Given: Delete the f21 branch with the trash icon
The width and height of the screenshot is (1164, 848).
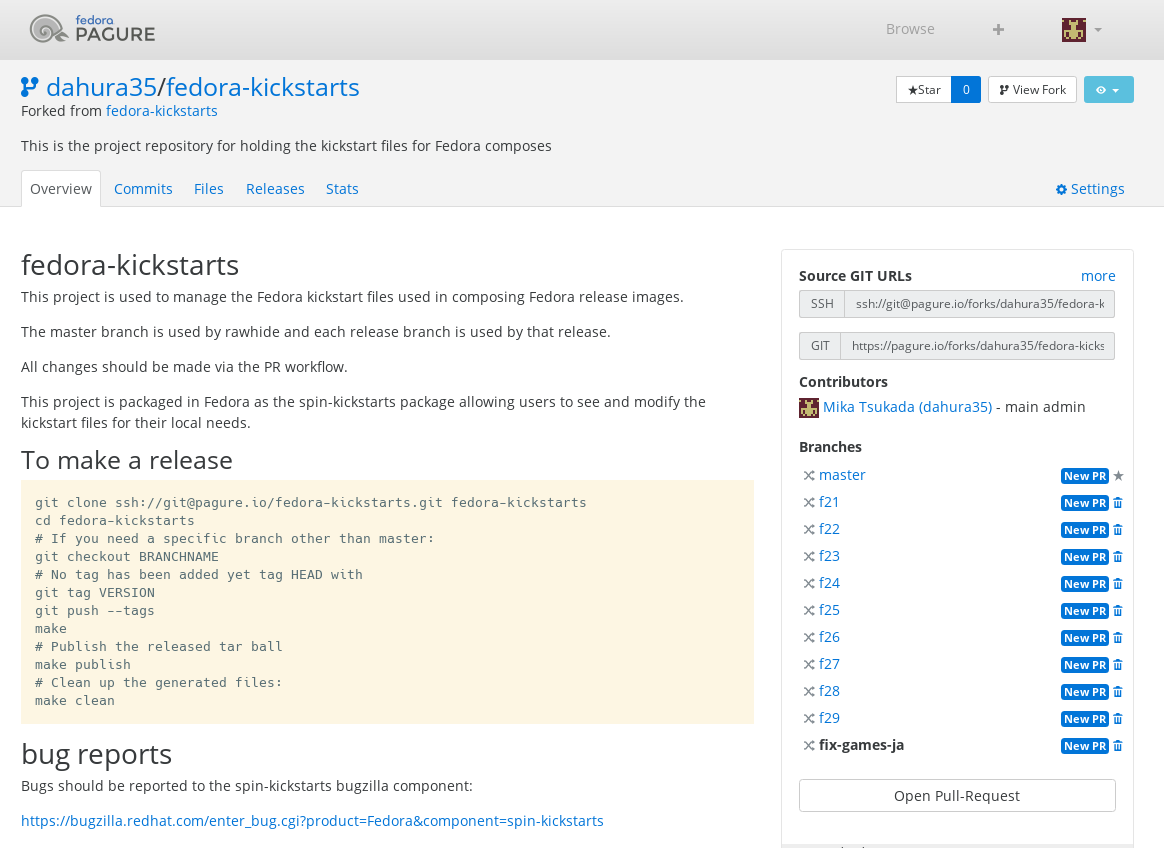Looking at the screenshot, I should (1118, 503).
